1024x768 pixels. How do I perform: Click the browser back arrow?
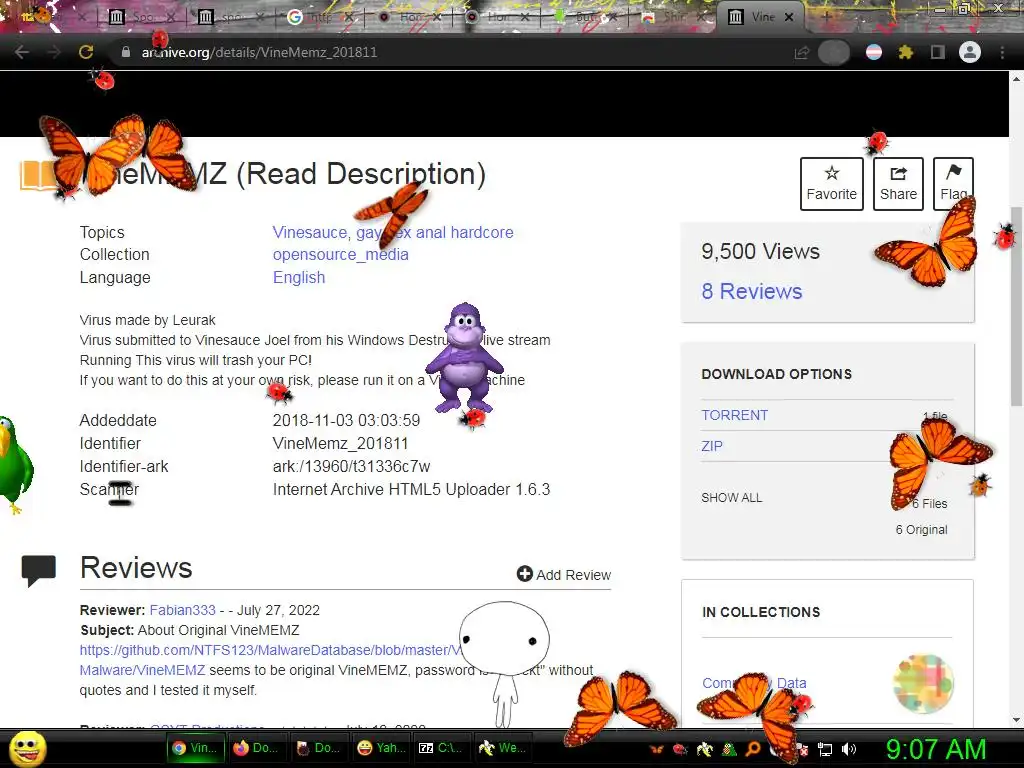click(22, 52)
